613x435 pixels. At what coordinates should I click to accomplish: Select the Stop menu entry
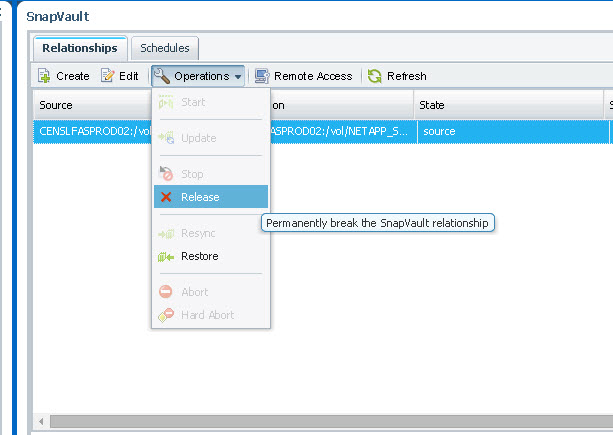[211, 174]
